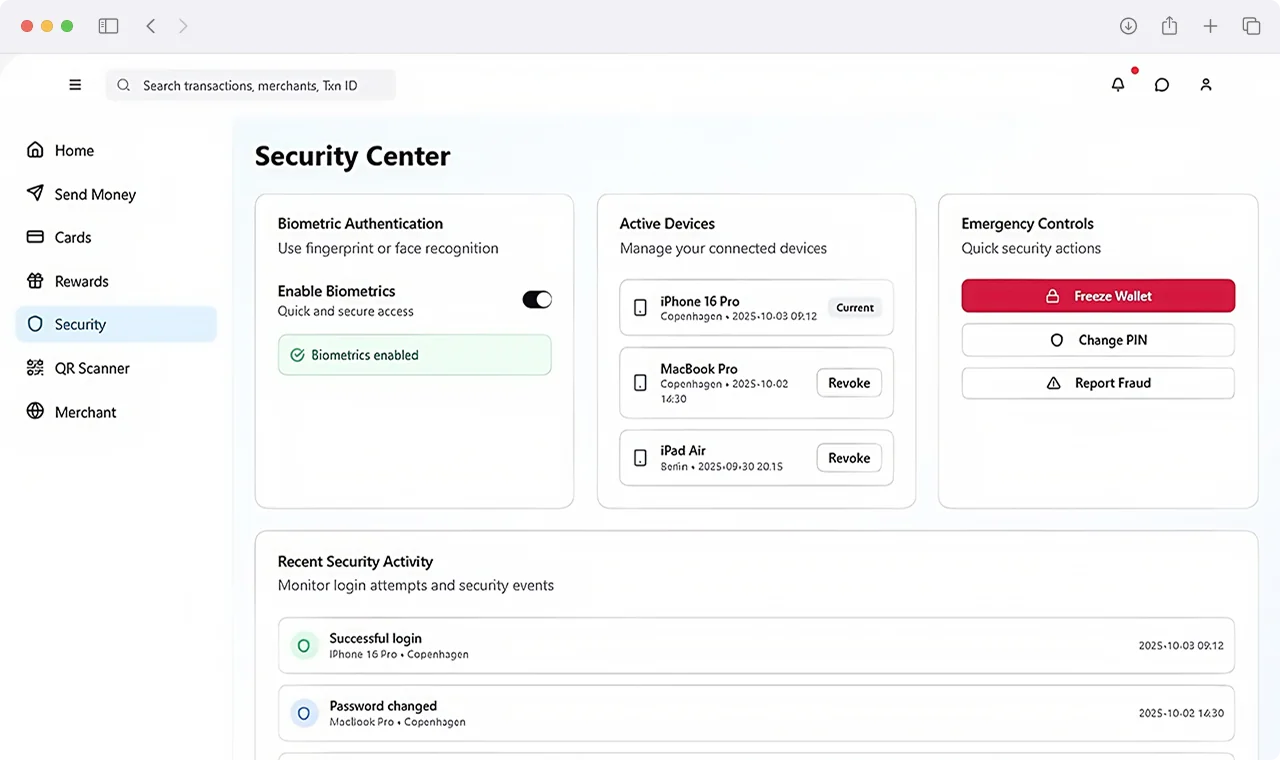The width and height of the screenshot is (1280, 760).
Task: Click the browser downloads icon
Action: tap(1128, 26)
